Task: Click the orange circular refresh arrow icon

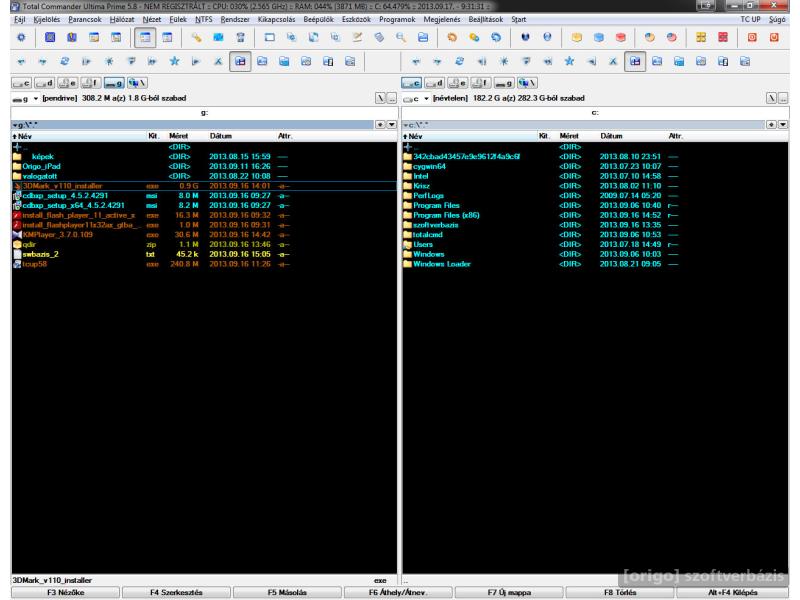Action: pyautogui.click(x=452, y=37)
